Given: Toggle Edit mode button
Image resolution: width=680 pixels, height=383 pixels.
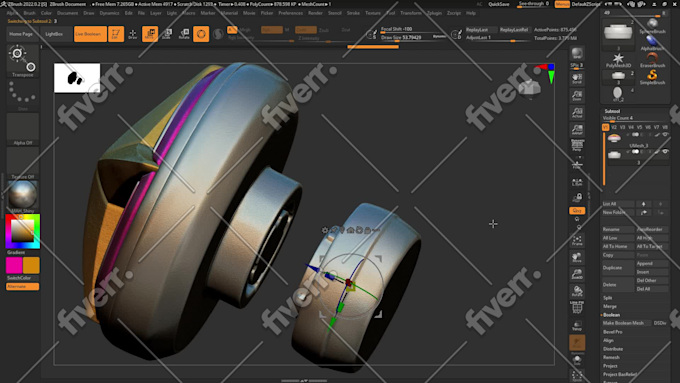Looking at the screenshot, I should point(116,34).
